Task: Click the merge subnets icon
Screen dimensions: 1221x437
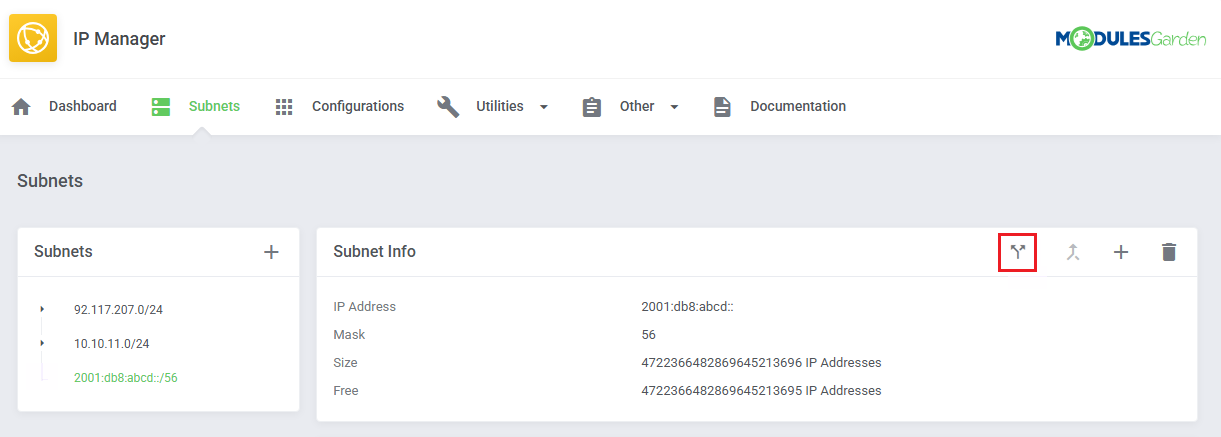Action: tap(1073, 252)
